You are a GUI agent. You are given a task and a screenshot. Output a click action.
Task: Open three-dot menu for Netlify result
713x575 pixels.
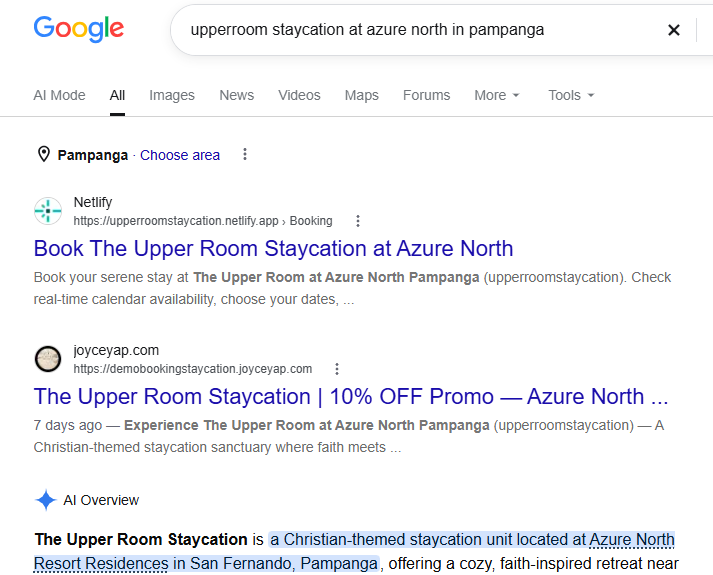[358, 221]
